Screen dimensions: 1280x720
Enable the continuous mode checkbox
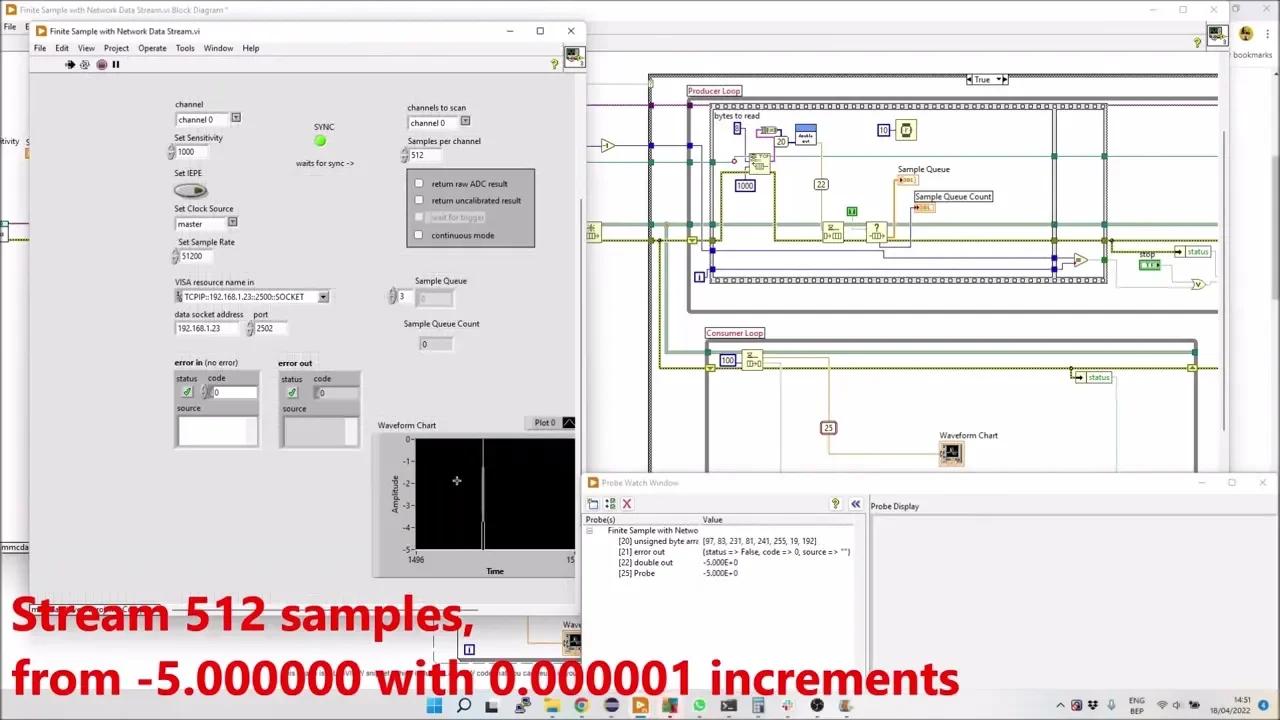[419, 234]
